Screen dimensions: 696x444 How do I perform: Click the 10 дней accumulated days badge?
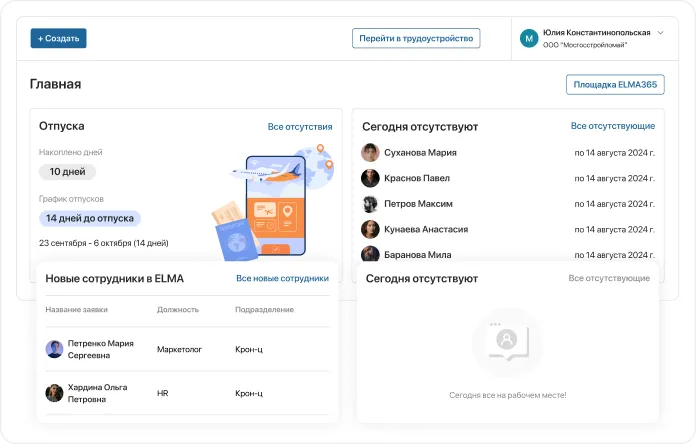[x=67, y=172]
